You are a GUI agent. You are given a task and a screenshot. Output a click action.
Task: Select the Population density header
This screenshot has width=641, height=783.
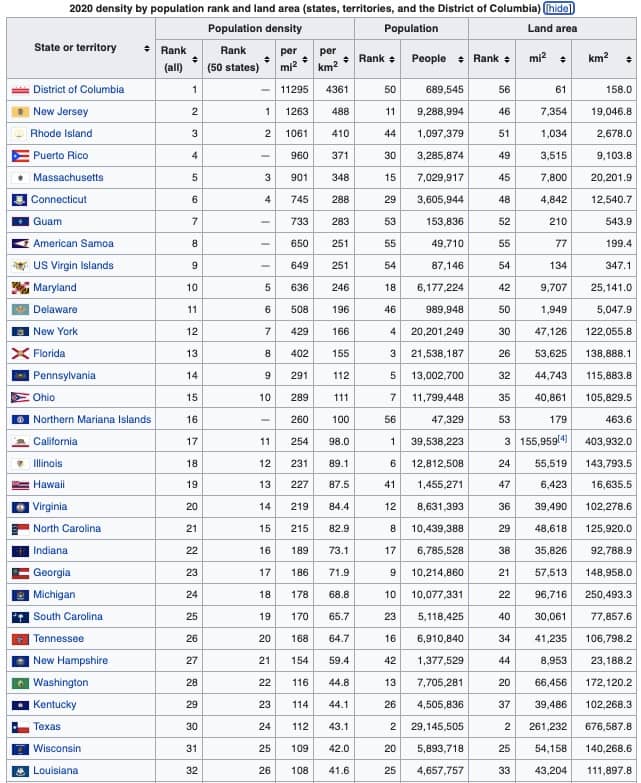pyautogui.click(x=255, y=28)
